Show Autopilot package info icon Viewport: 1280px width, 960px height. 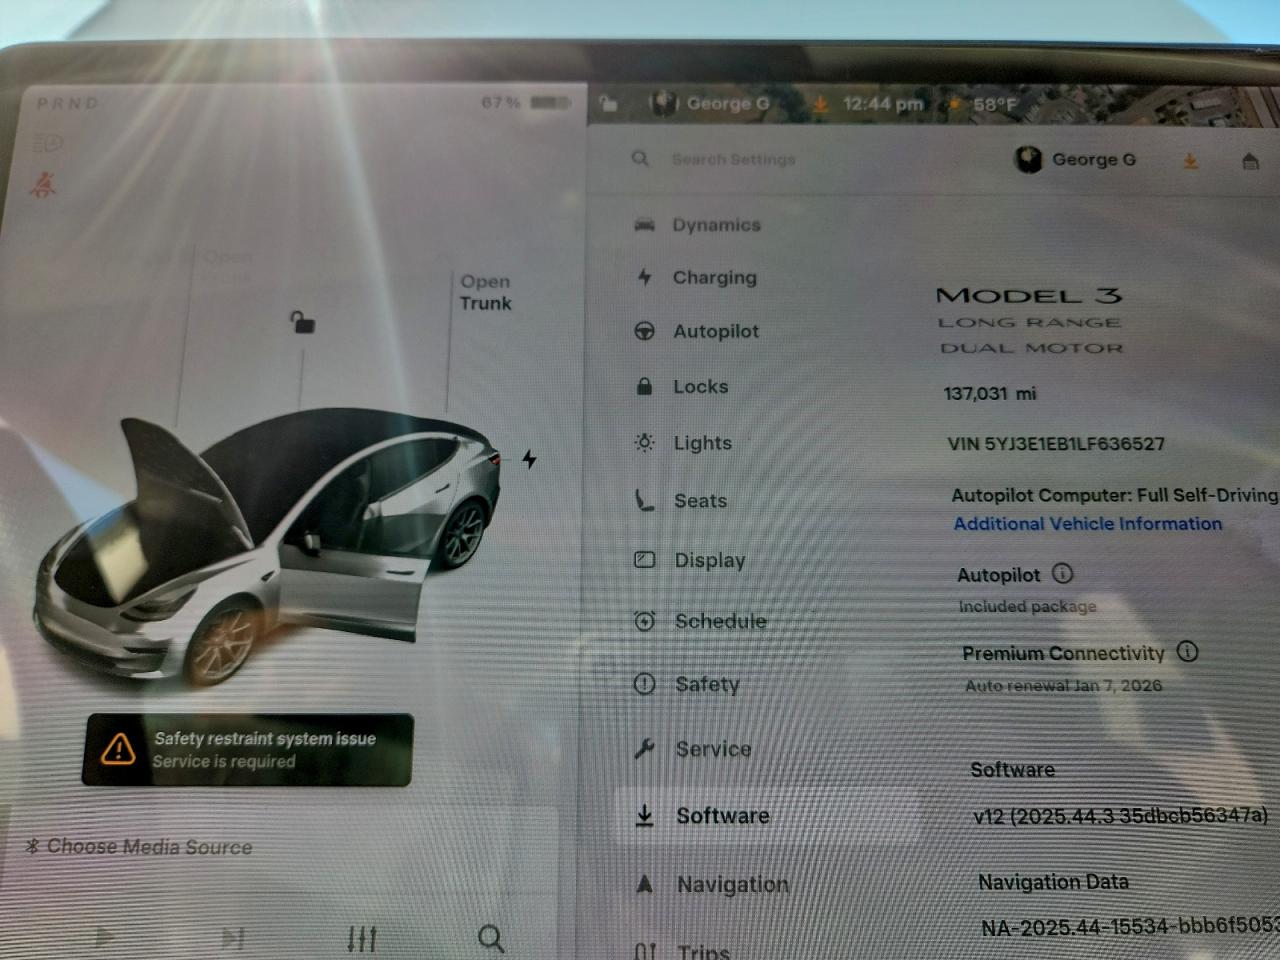(1063, 573)
